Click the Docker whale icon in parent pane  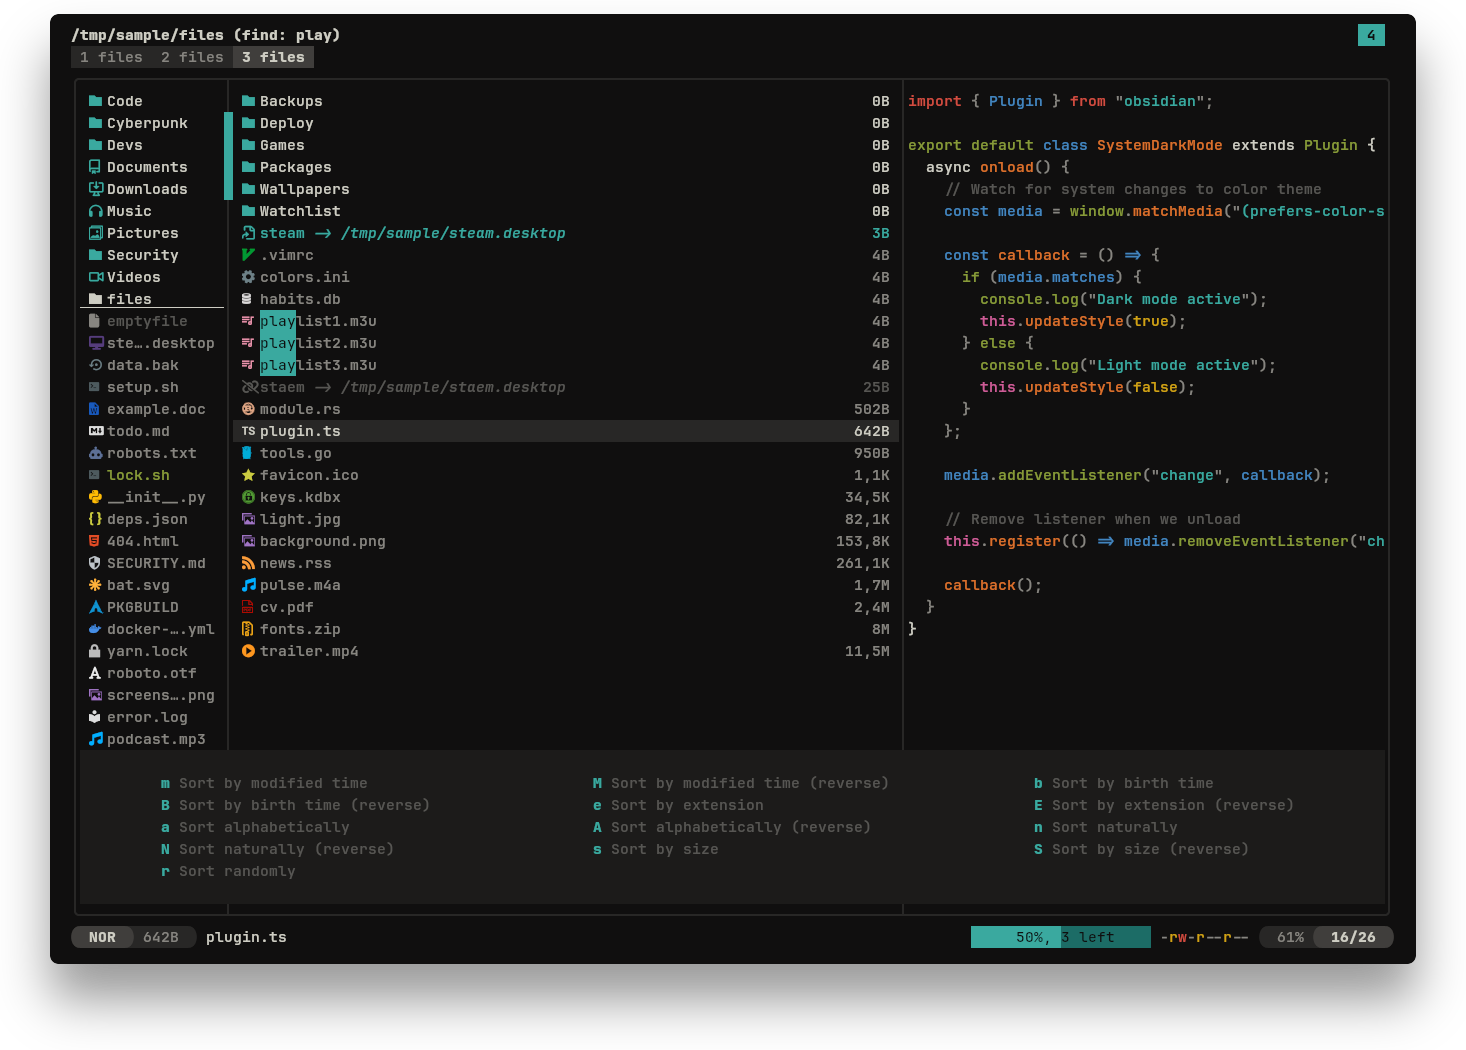[95, 629]
